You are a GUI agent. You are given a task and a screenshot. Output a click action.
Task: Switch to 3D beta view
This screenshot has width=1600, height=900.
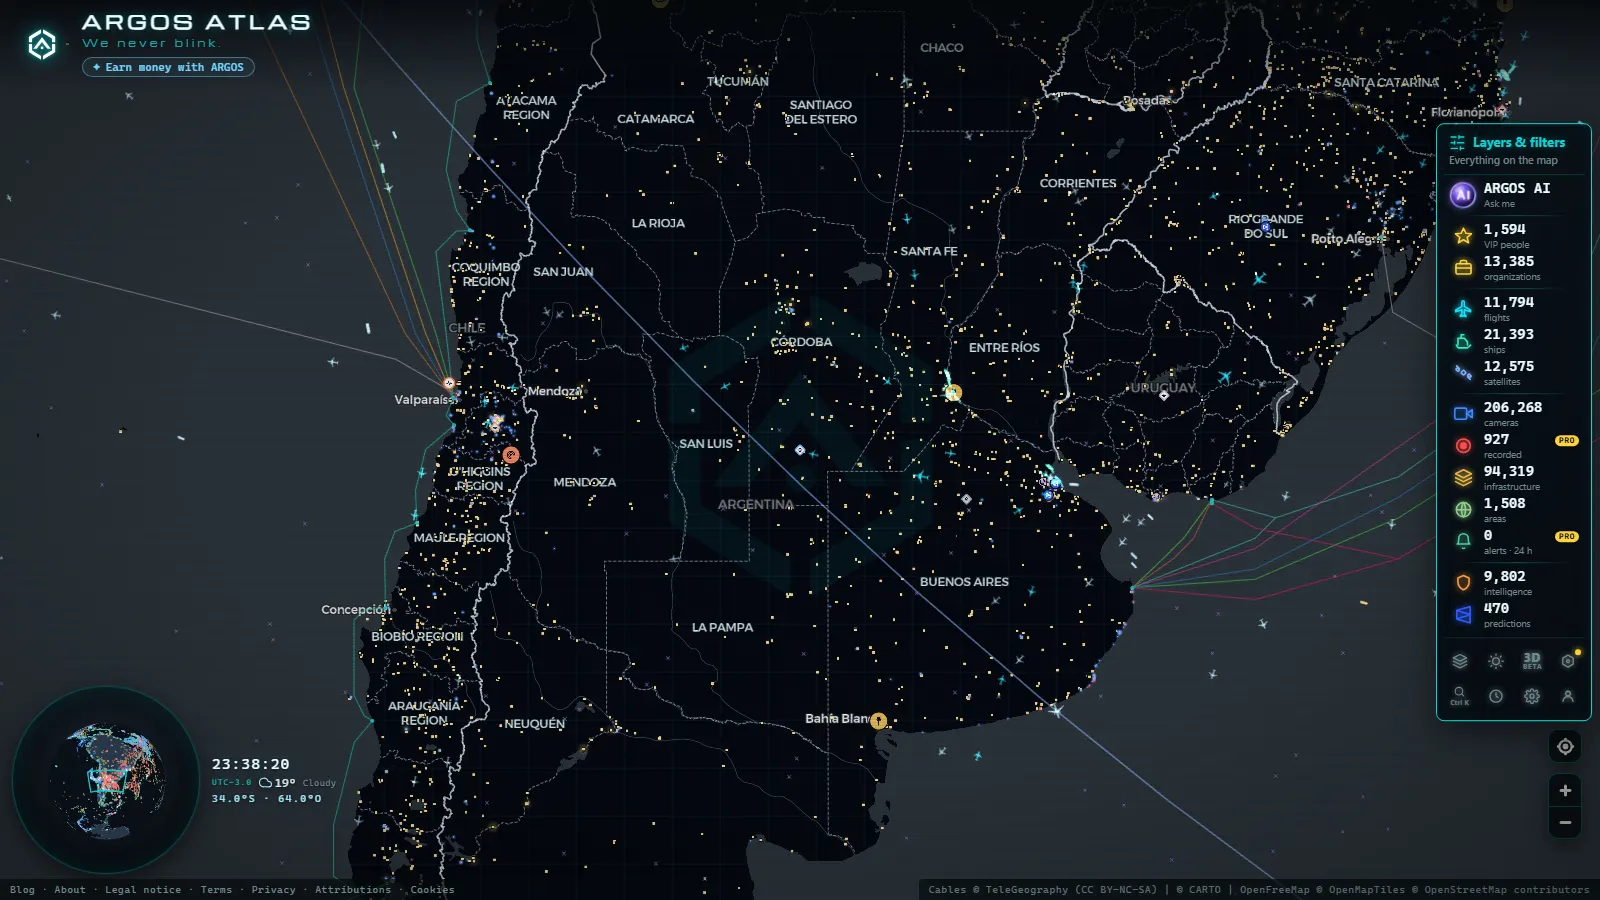1532,661
